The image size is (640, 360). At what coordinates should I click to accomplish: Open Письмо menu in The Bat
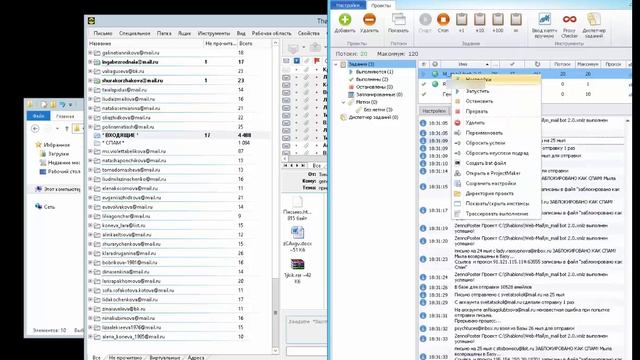tap(102, 33)
